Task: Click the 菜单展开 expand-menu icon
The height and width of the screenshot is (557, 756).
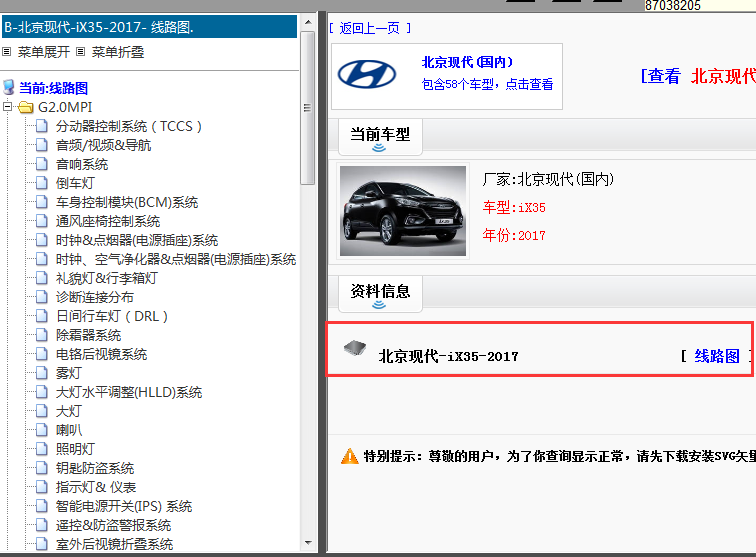Action: [x=6, y=52]
